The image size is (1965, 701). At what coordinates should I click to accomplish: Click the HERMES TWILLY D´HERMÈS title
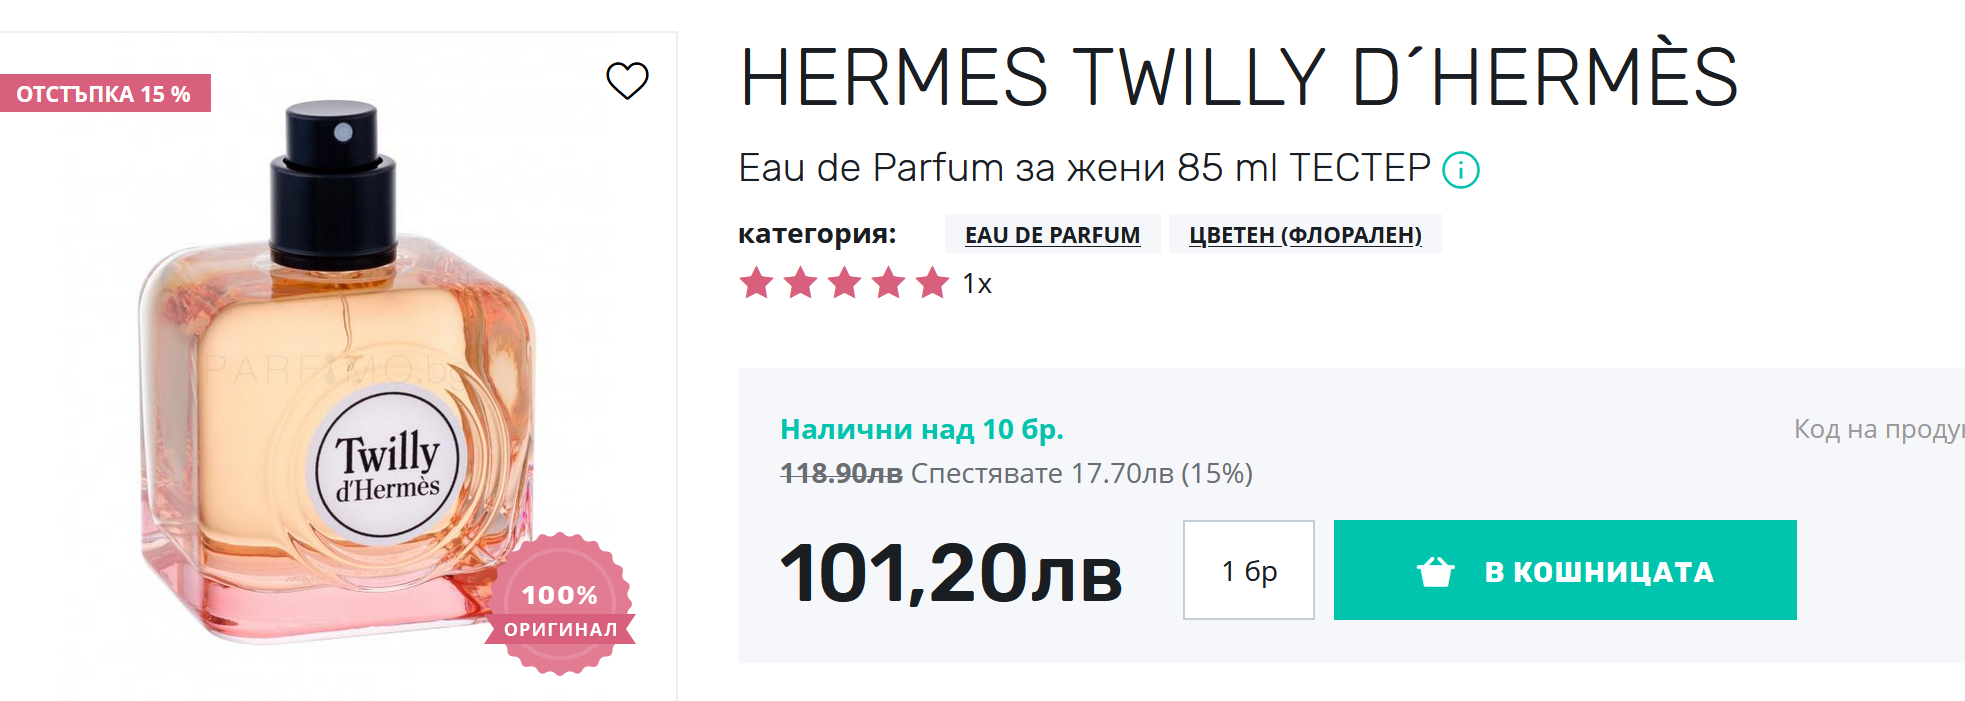click(1238, 78)
